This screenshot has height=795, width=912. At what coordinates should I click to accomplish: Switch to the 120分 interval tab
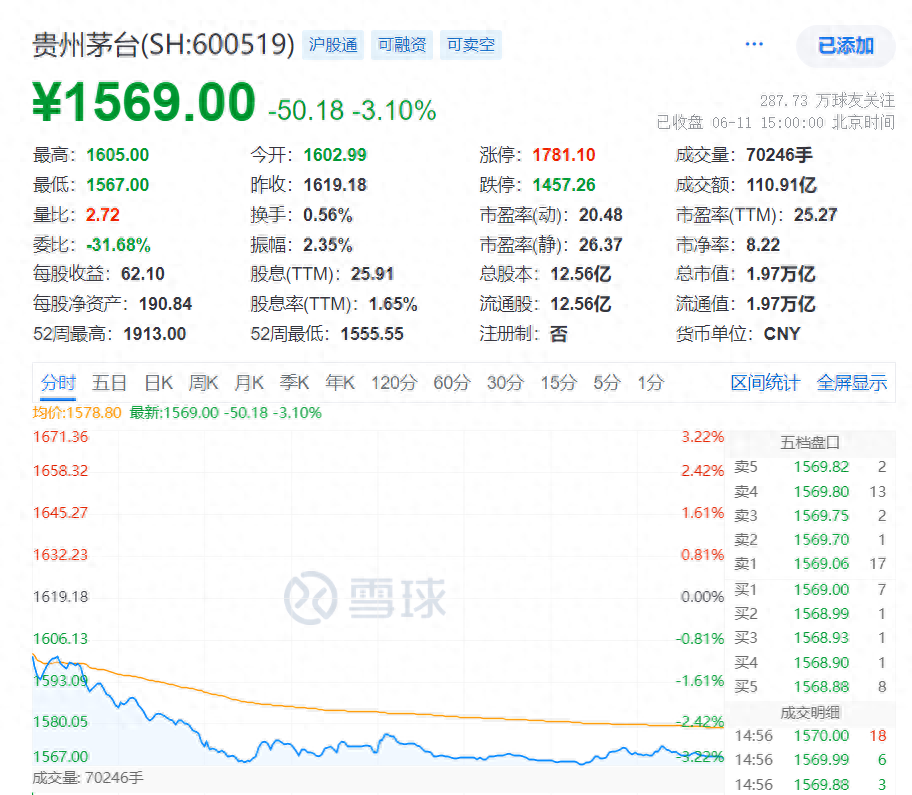392,383
